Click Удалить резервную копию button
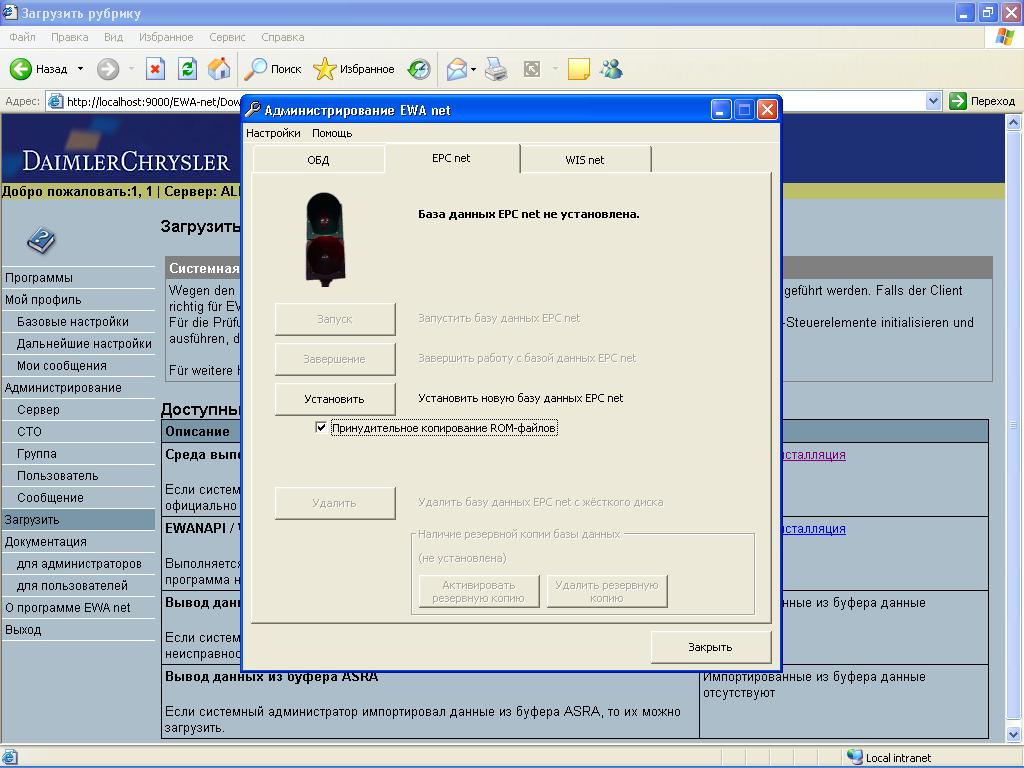 (607, 592)
